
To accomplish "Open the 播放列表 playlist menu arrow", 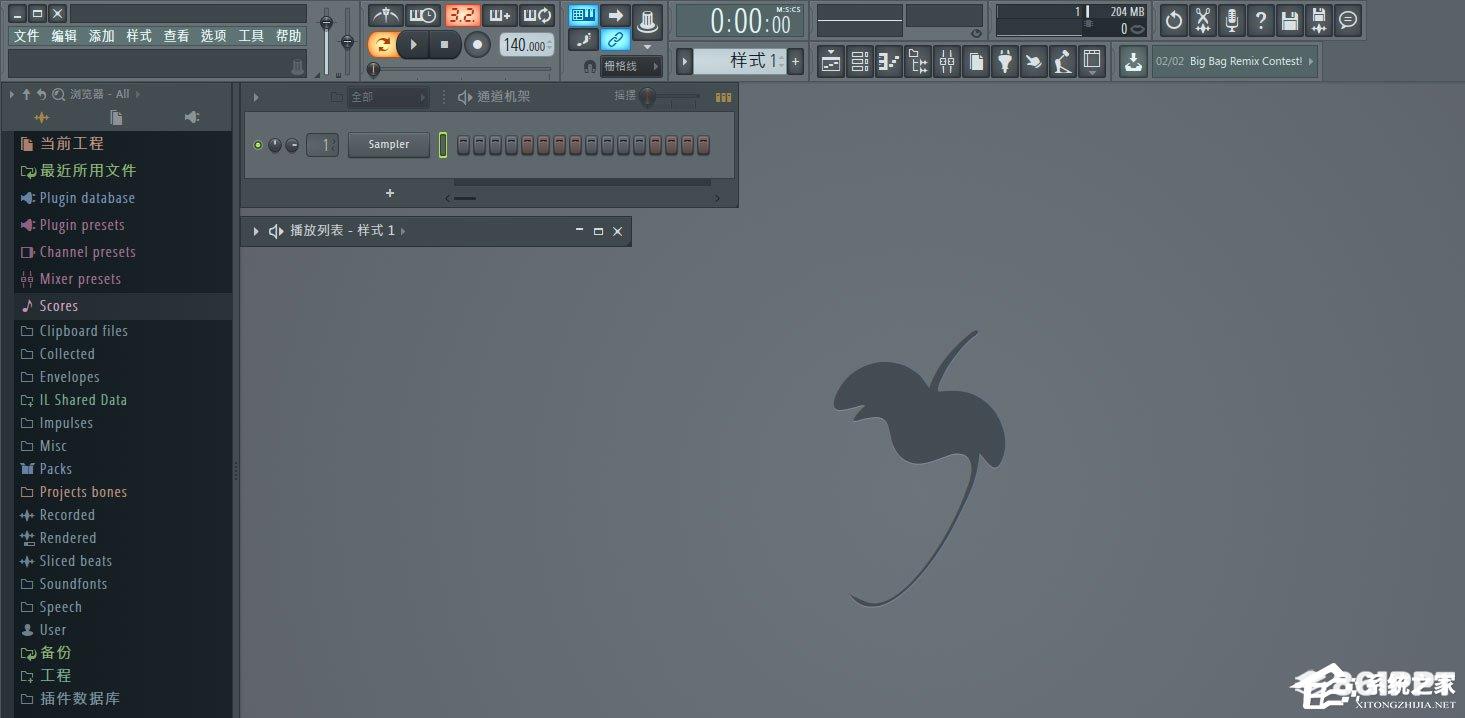I will pyautogui.click(x=256, y=231).
